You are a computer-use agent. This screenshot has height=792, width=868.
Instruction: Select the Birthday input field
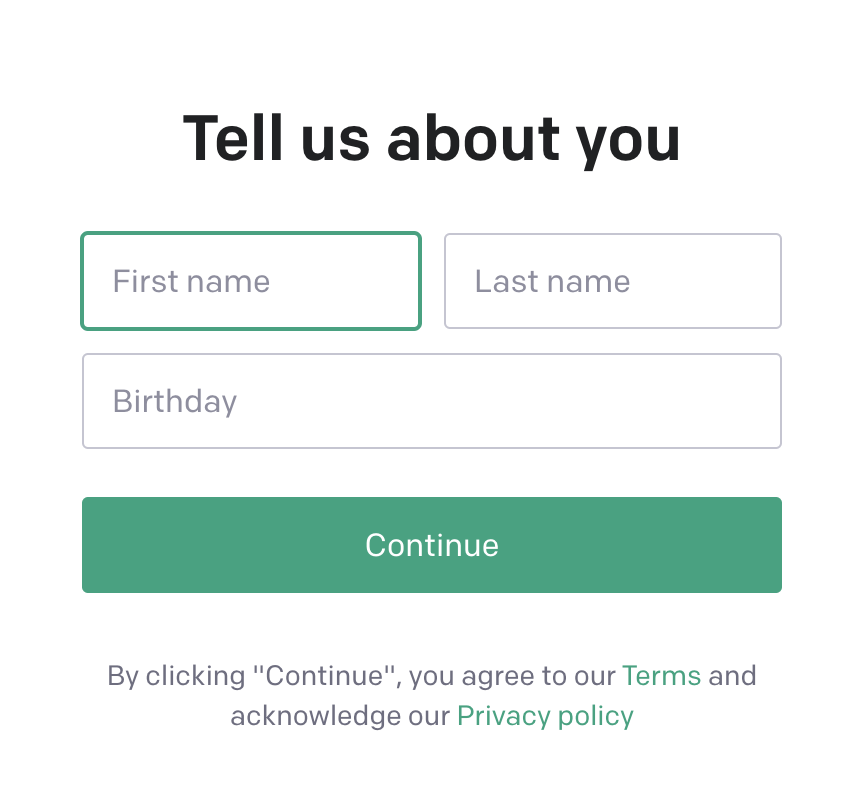click(x=431, y=401)
